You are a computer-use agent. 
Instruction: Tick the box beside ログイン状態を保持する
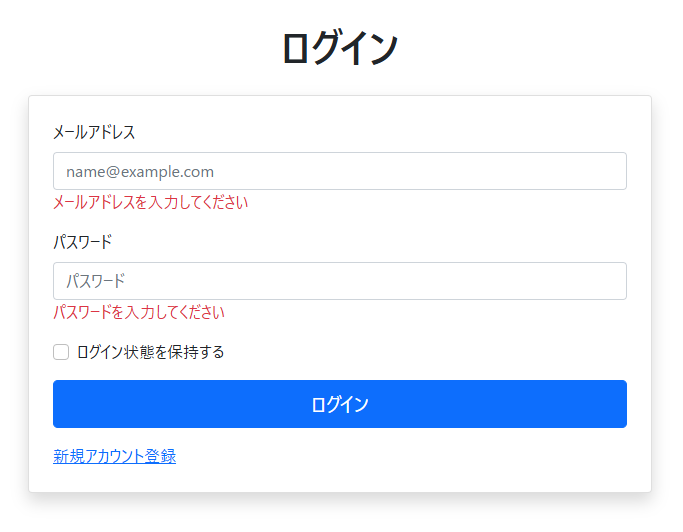coord(61,352)
